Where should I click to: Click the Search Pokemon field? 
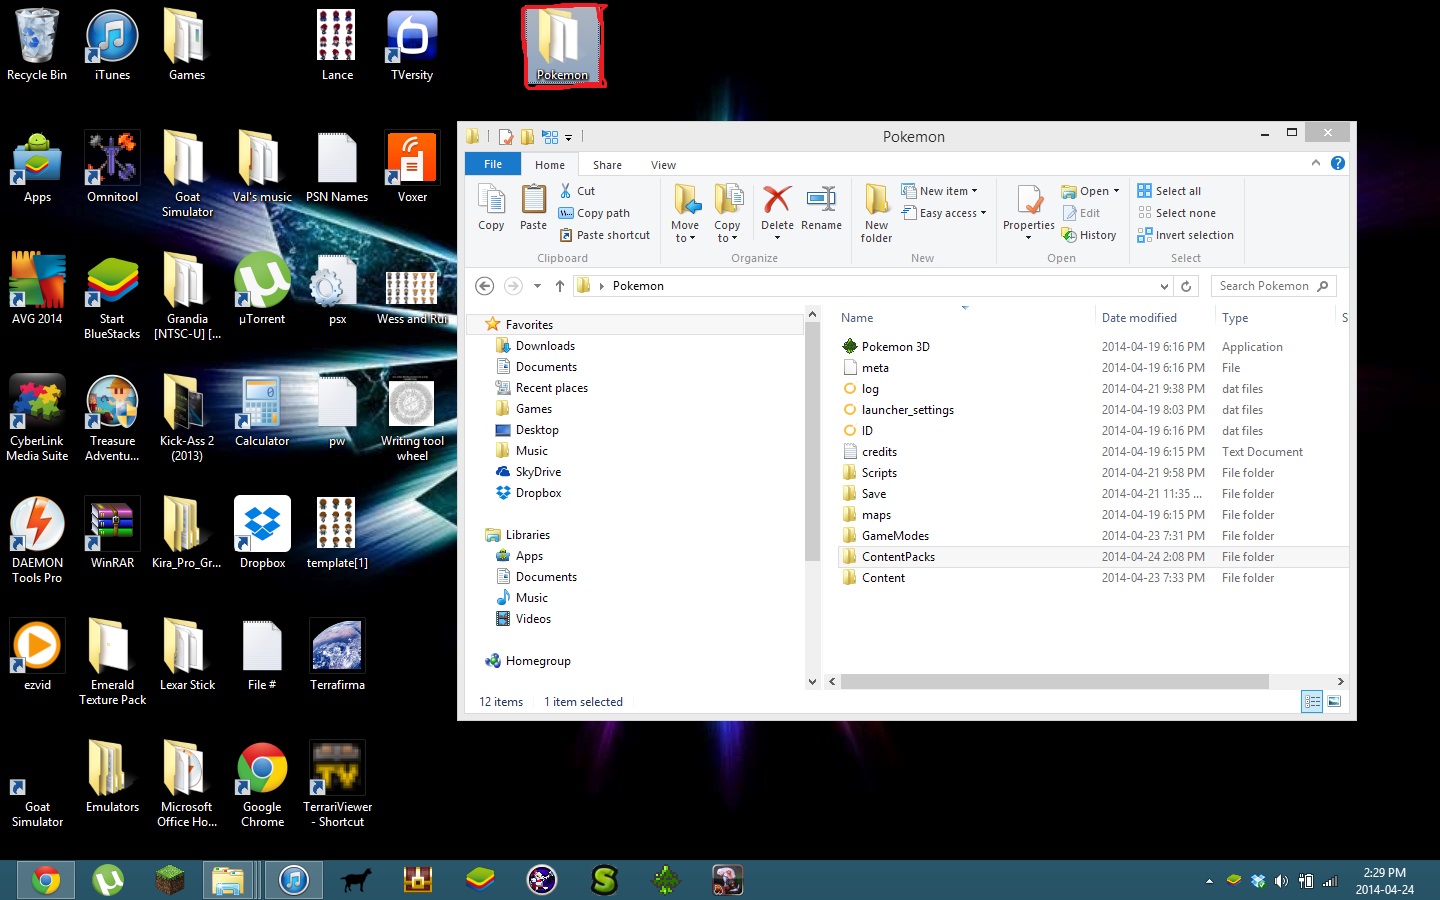pyautogui.click(x=1273, y=286)
